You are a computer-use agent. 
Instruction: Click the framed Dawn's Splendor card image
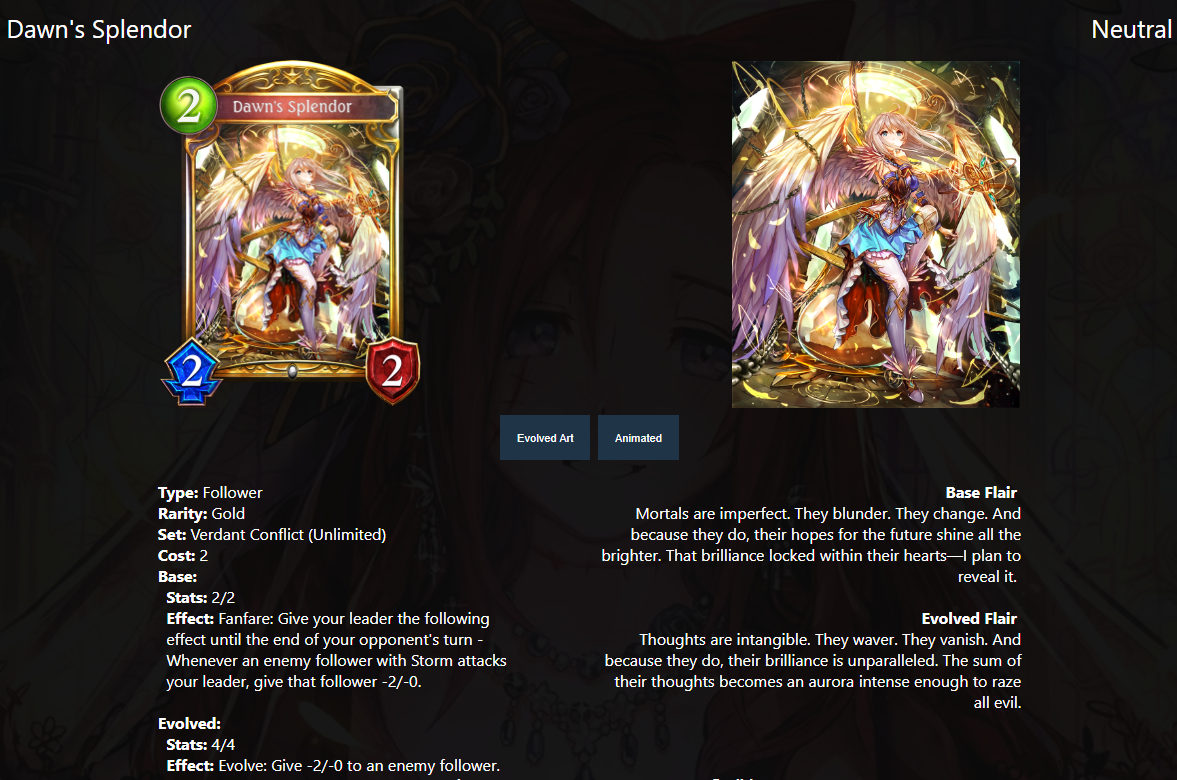pos(290,233)
